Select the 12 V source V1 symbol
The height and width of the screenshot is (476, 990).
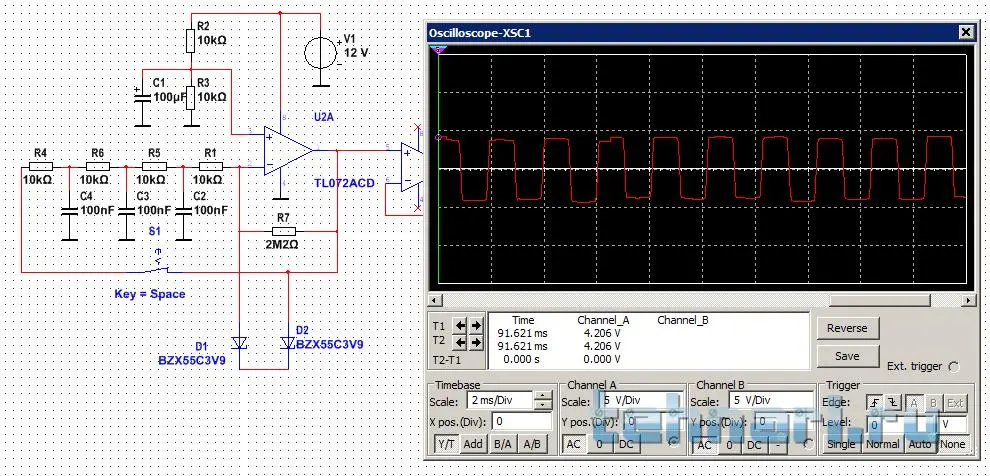[321, 52]
